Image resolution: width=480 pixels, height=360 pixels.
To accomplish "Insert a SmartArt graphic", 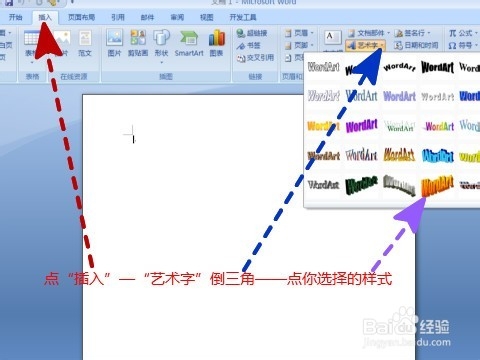I will 189,43.
